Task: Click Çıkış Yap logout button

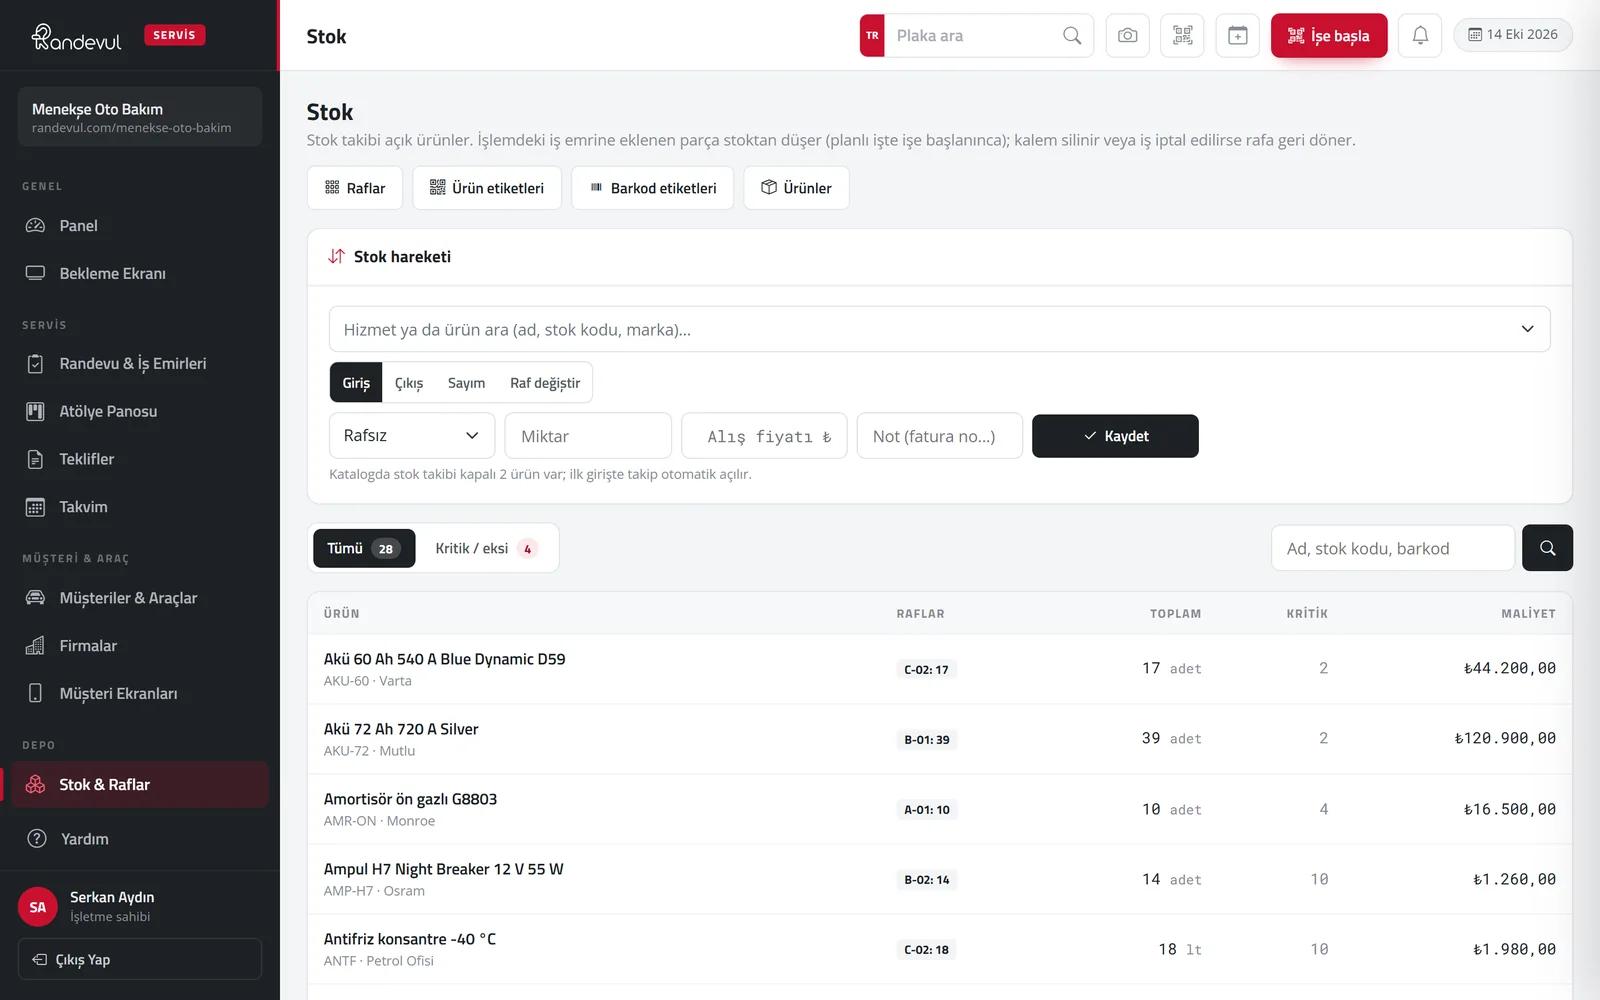Action: (x=140, y=959)
